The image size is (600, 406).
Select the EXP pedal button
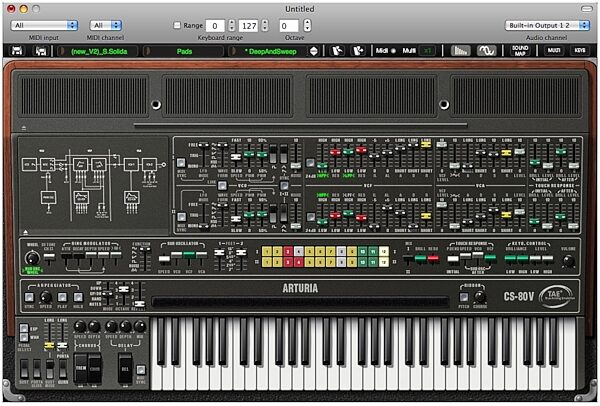pos(24,328)
